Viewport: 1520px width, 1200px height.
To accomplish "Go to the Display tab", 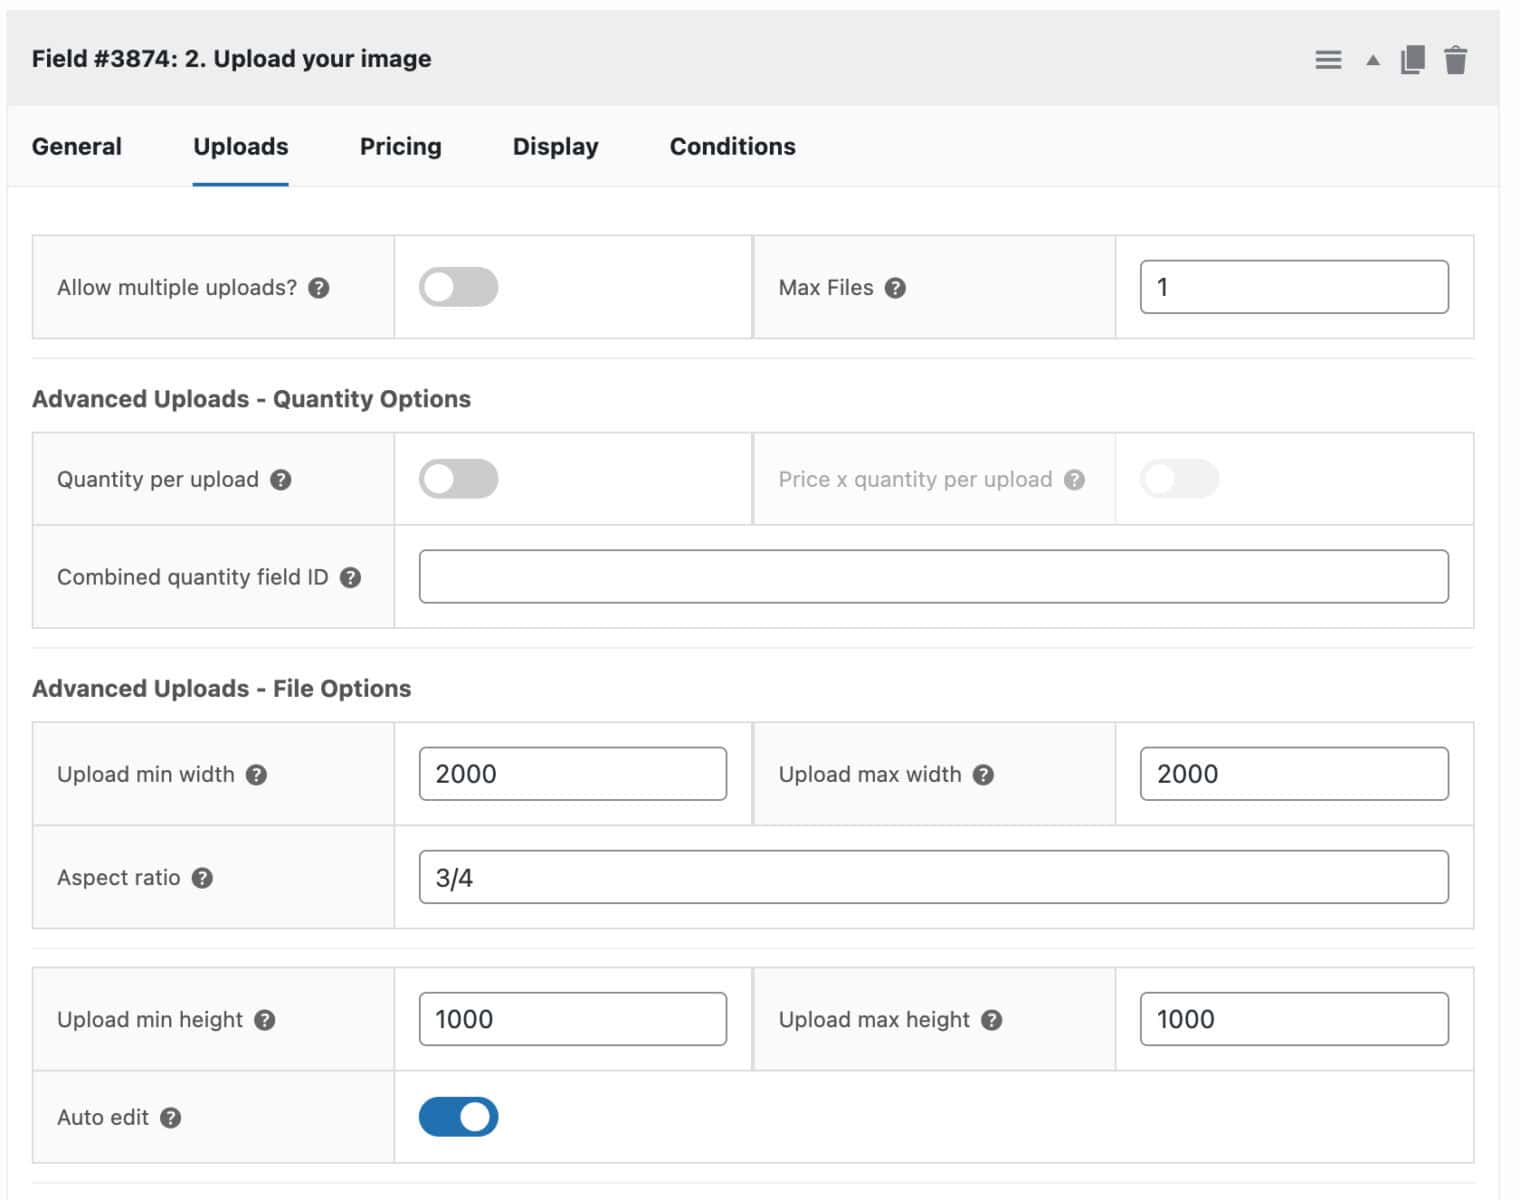I will (555, 147).
